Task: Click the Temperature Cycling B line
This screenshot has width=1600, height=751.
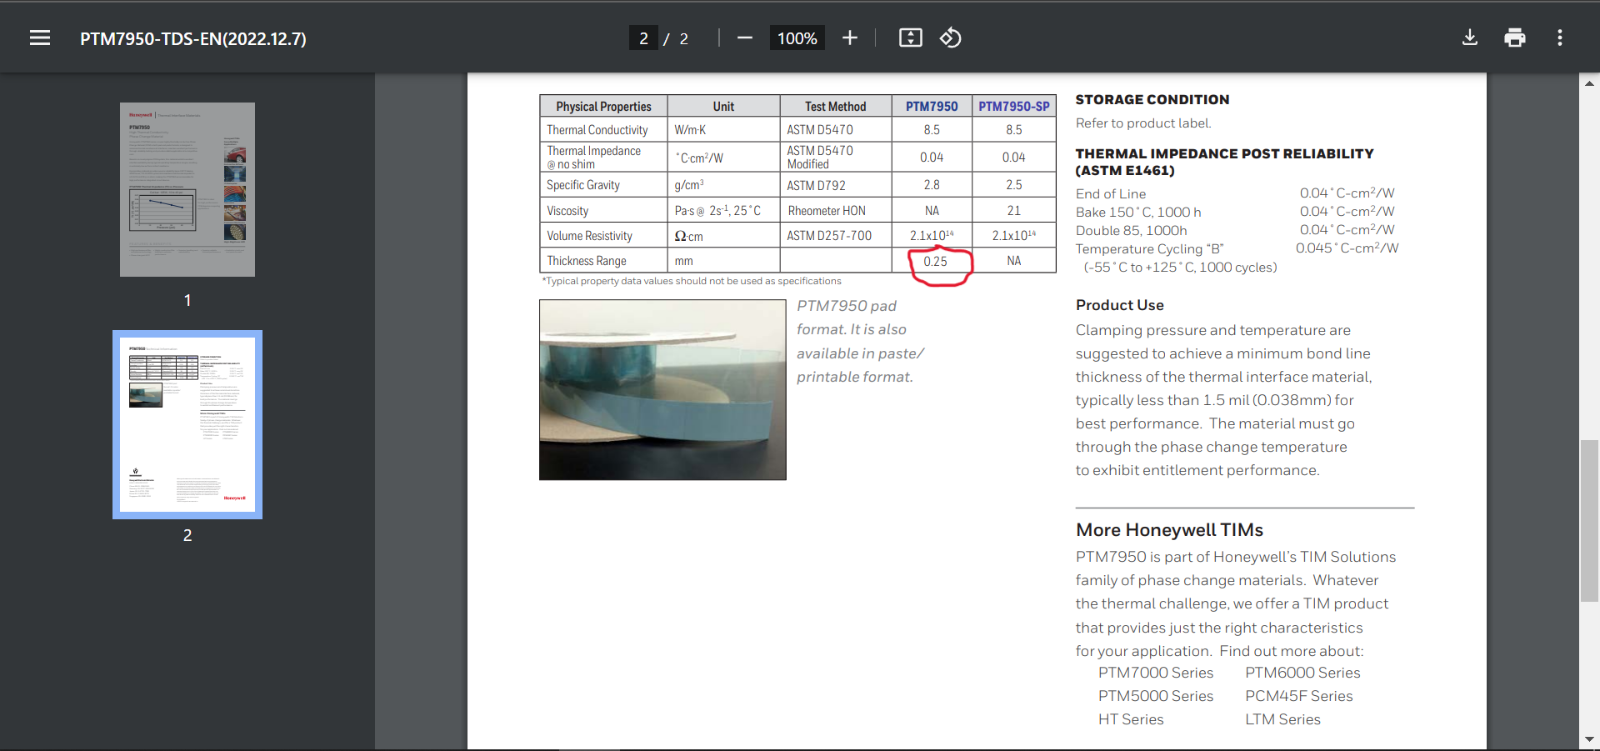Action: click(1149, 249)
